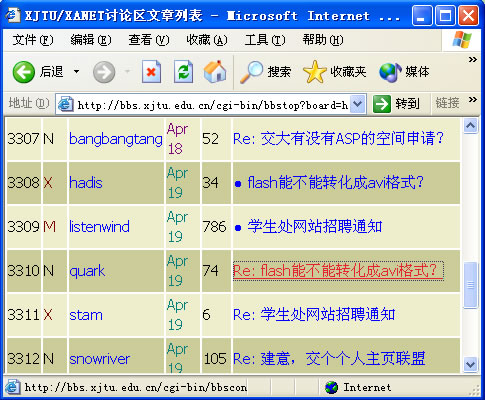Open the 收藏(A) menu

(207, 40)
